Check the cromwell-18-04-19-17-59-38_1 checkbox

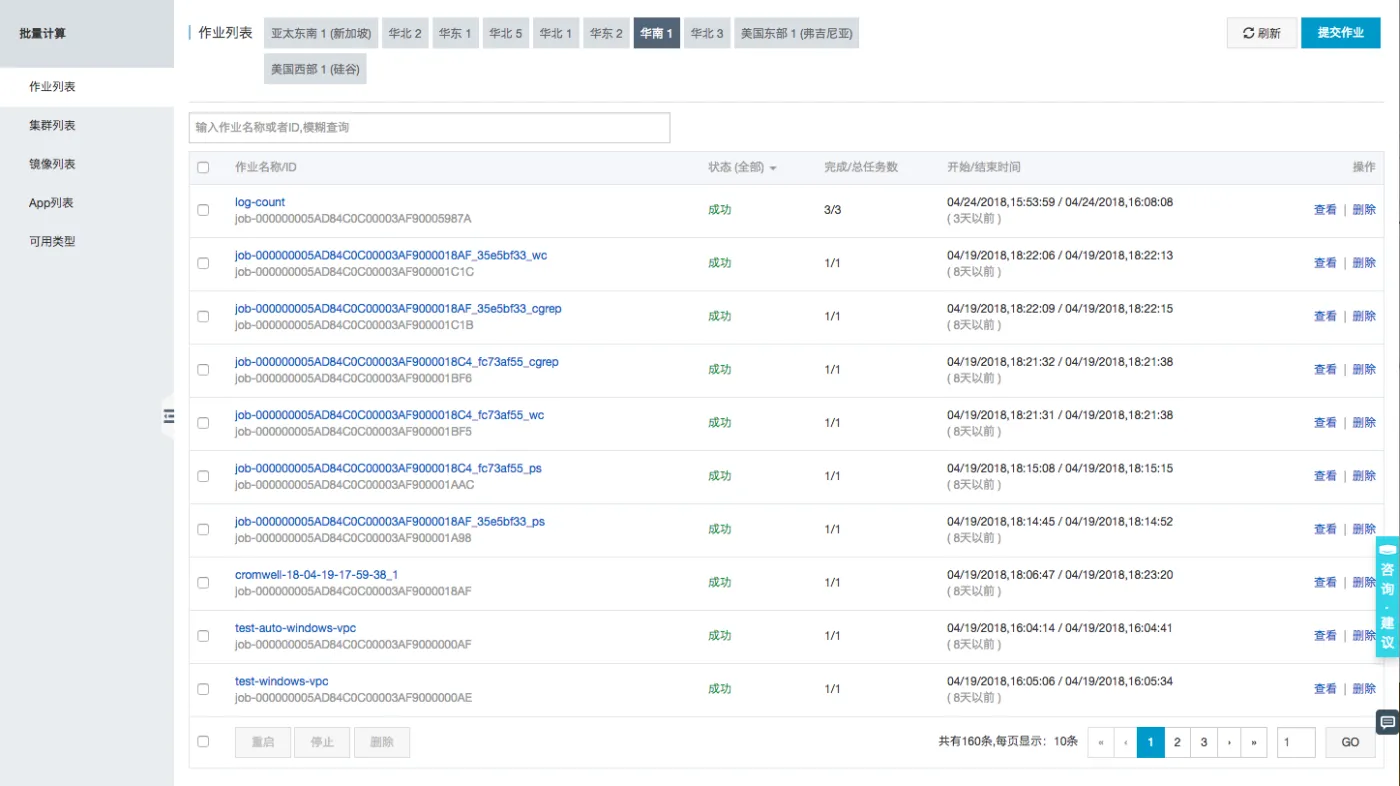203,582
